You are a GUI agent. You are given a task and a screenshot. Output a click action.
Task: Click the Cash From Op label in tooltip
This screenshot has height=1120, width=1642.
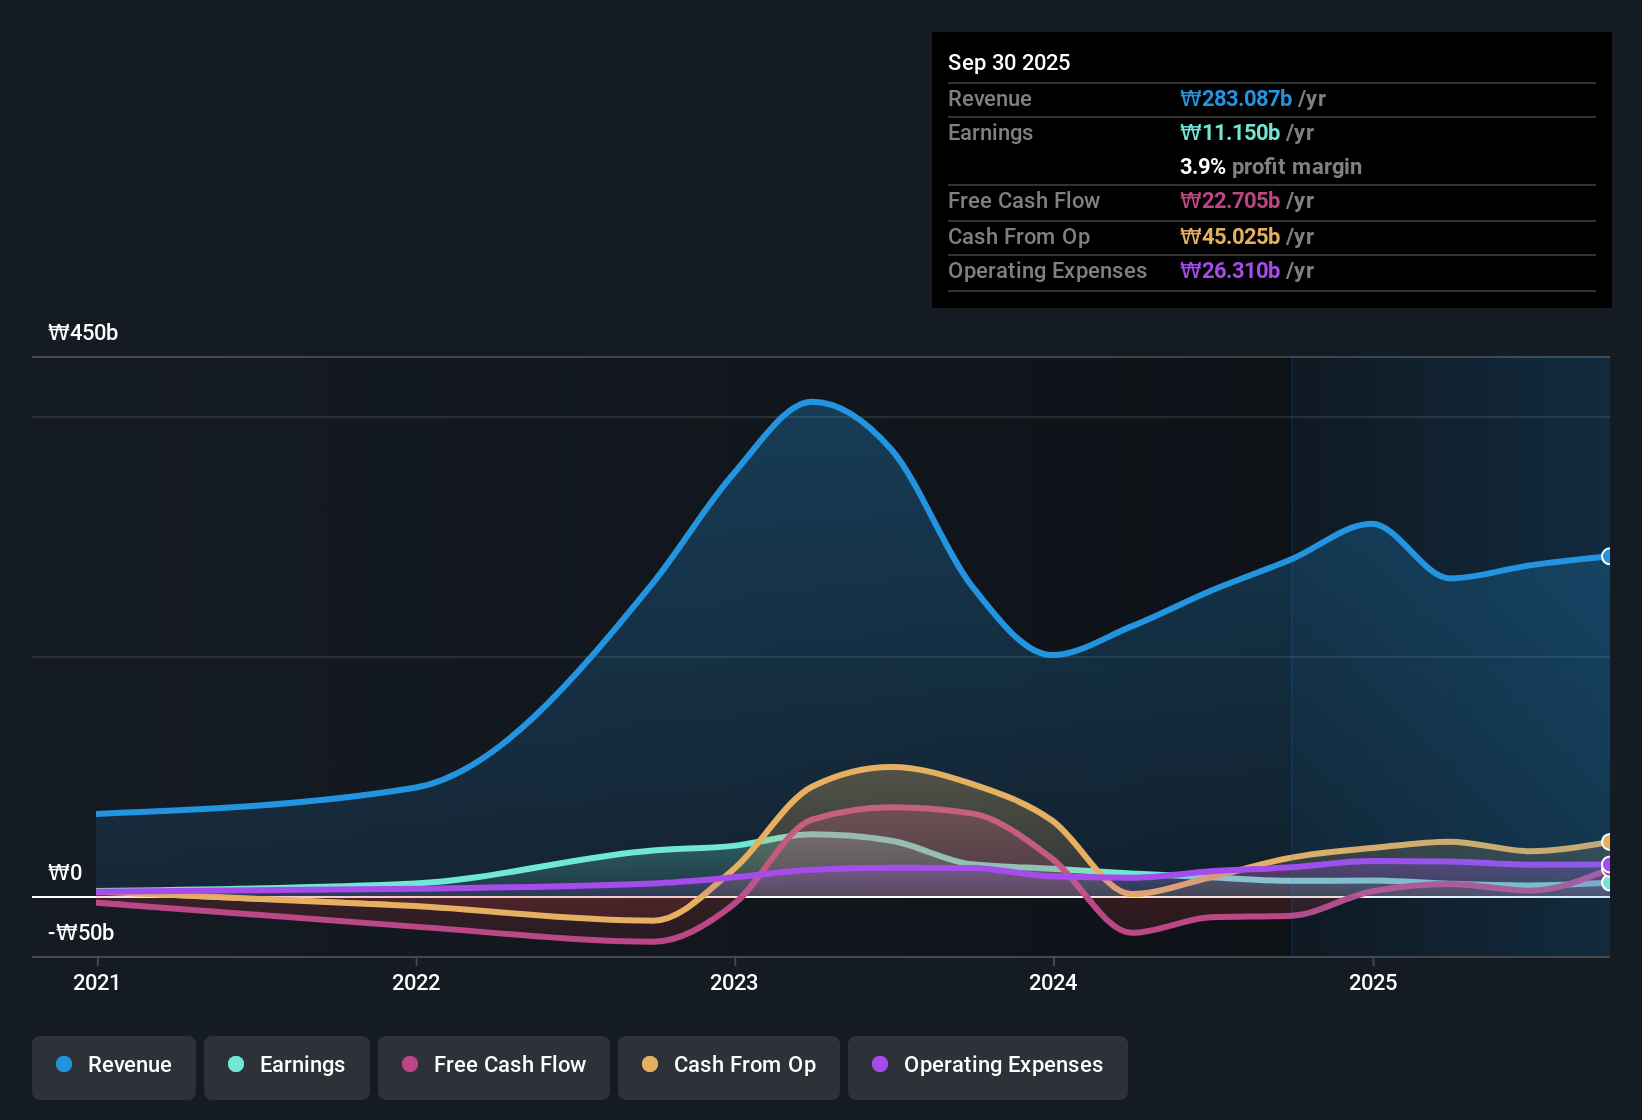[x=1019, y=236]
